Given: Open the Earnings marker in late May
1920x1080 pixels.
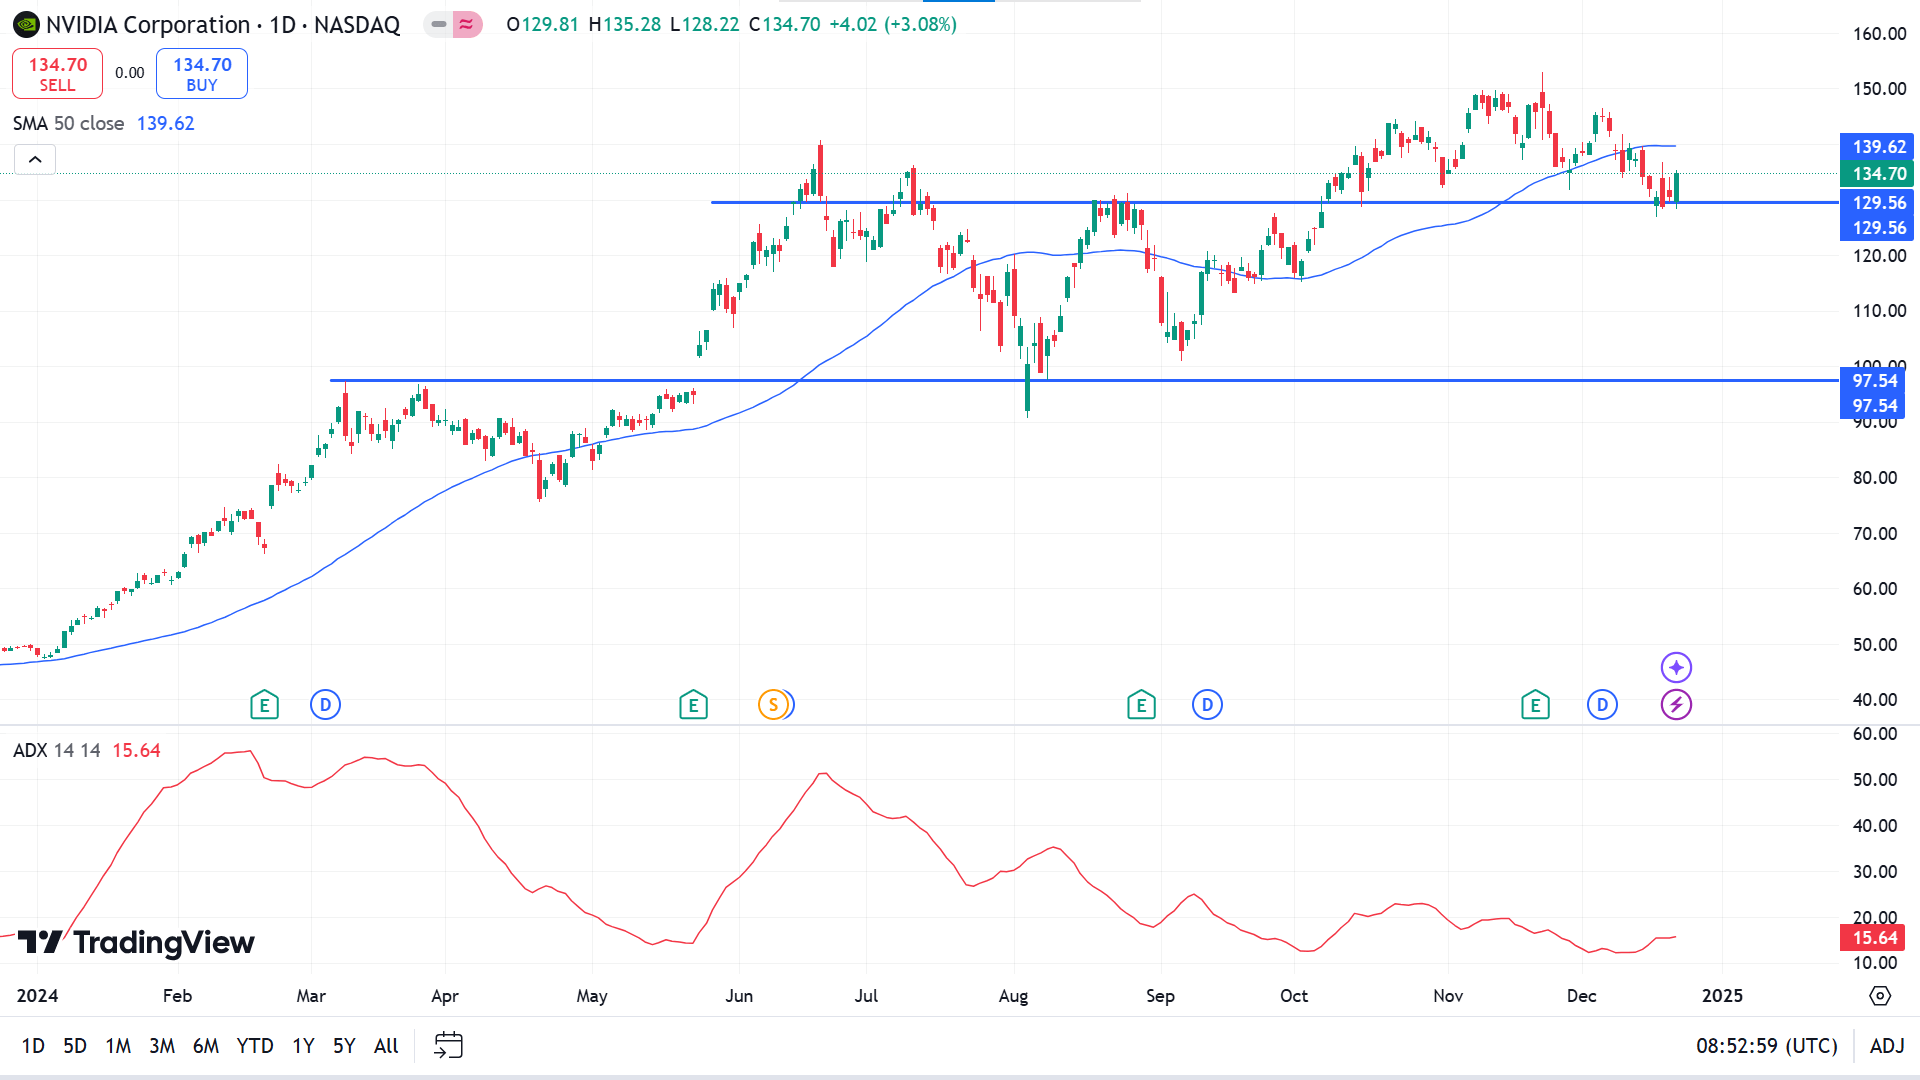Looking at the screenshot, I should 693,705.
